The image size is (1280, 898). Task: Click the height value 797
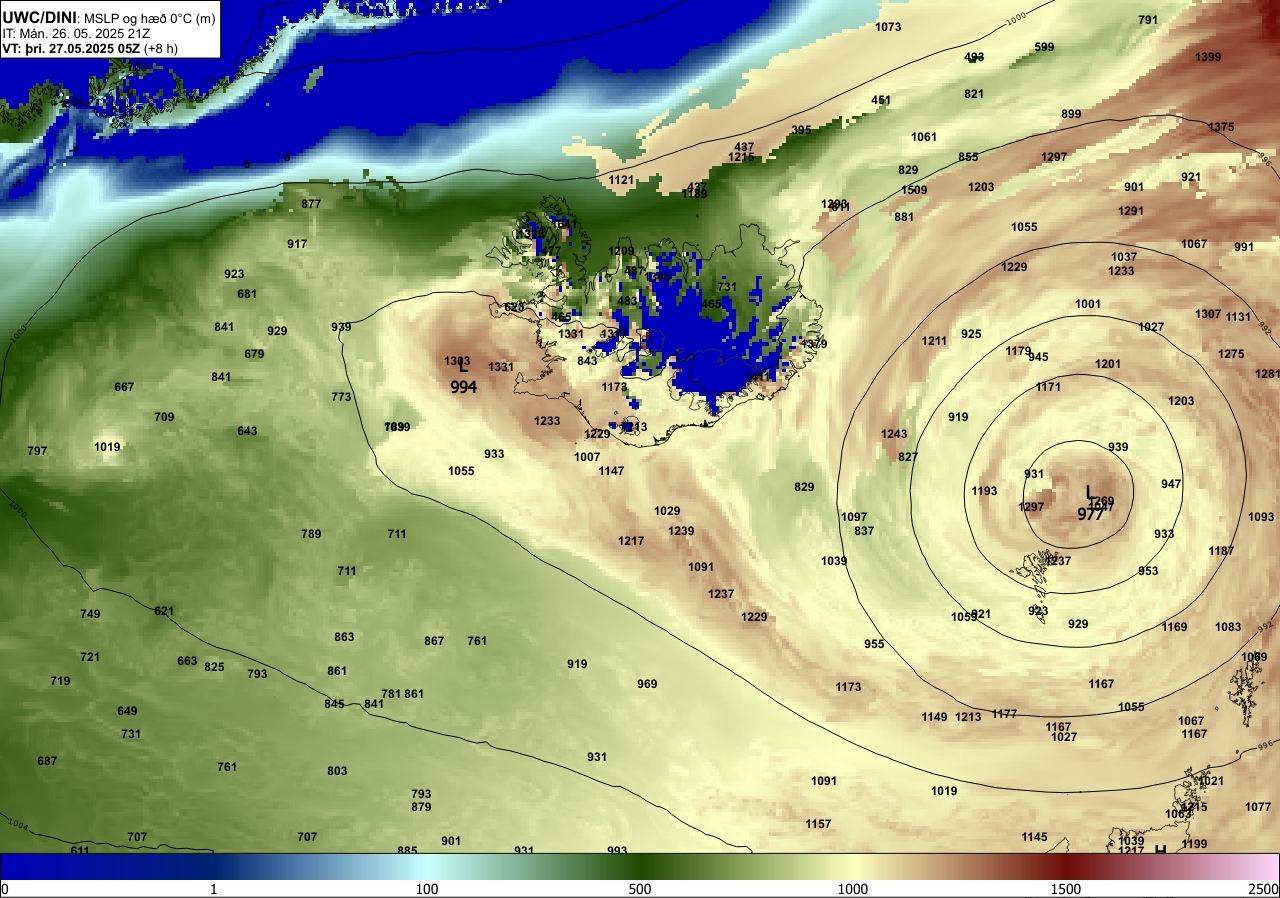[37, 451]
